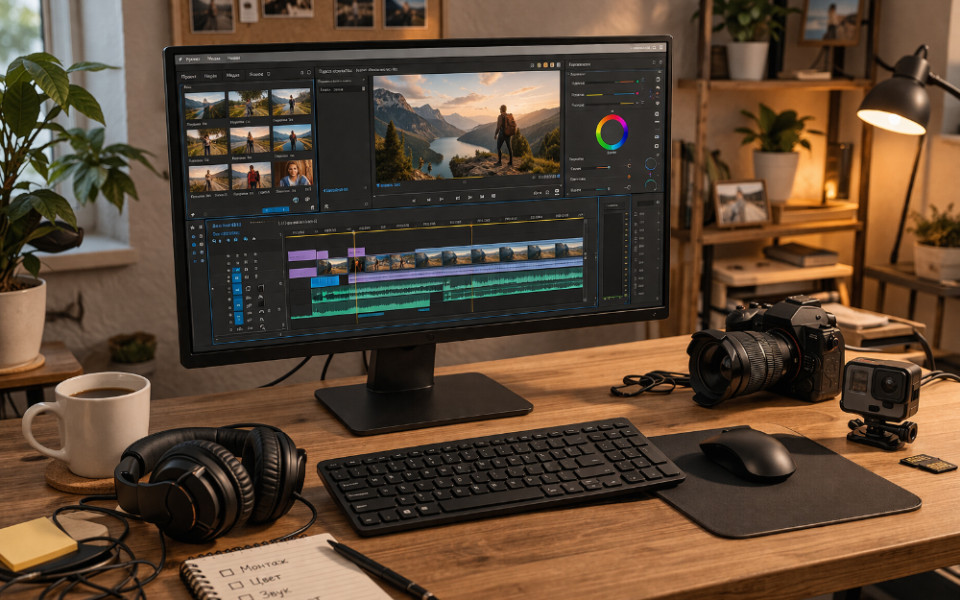Image resolution: width=960 pixels, height=600 pixels.
Task: Click the round blue dial in the color panel
Action: tap(650, 164)
